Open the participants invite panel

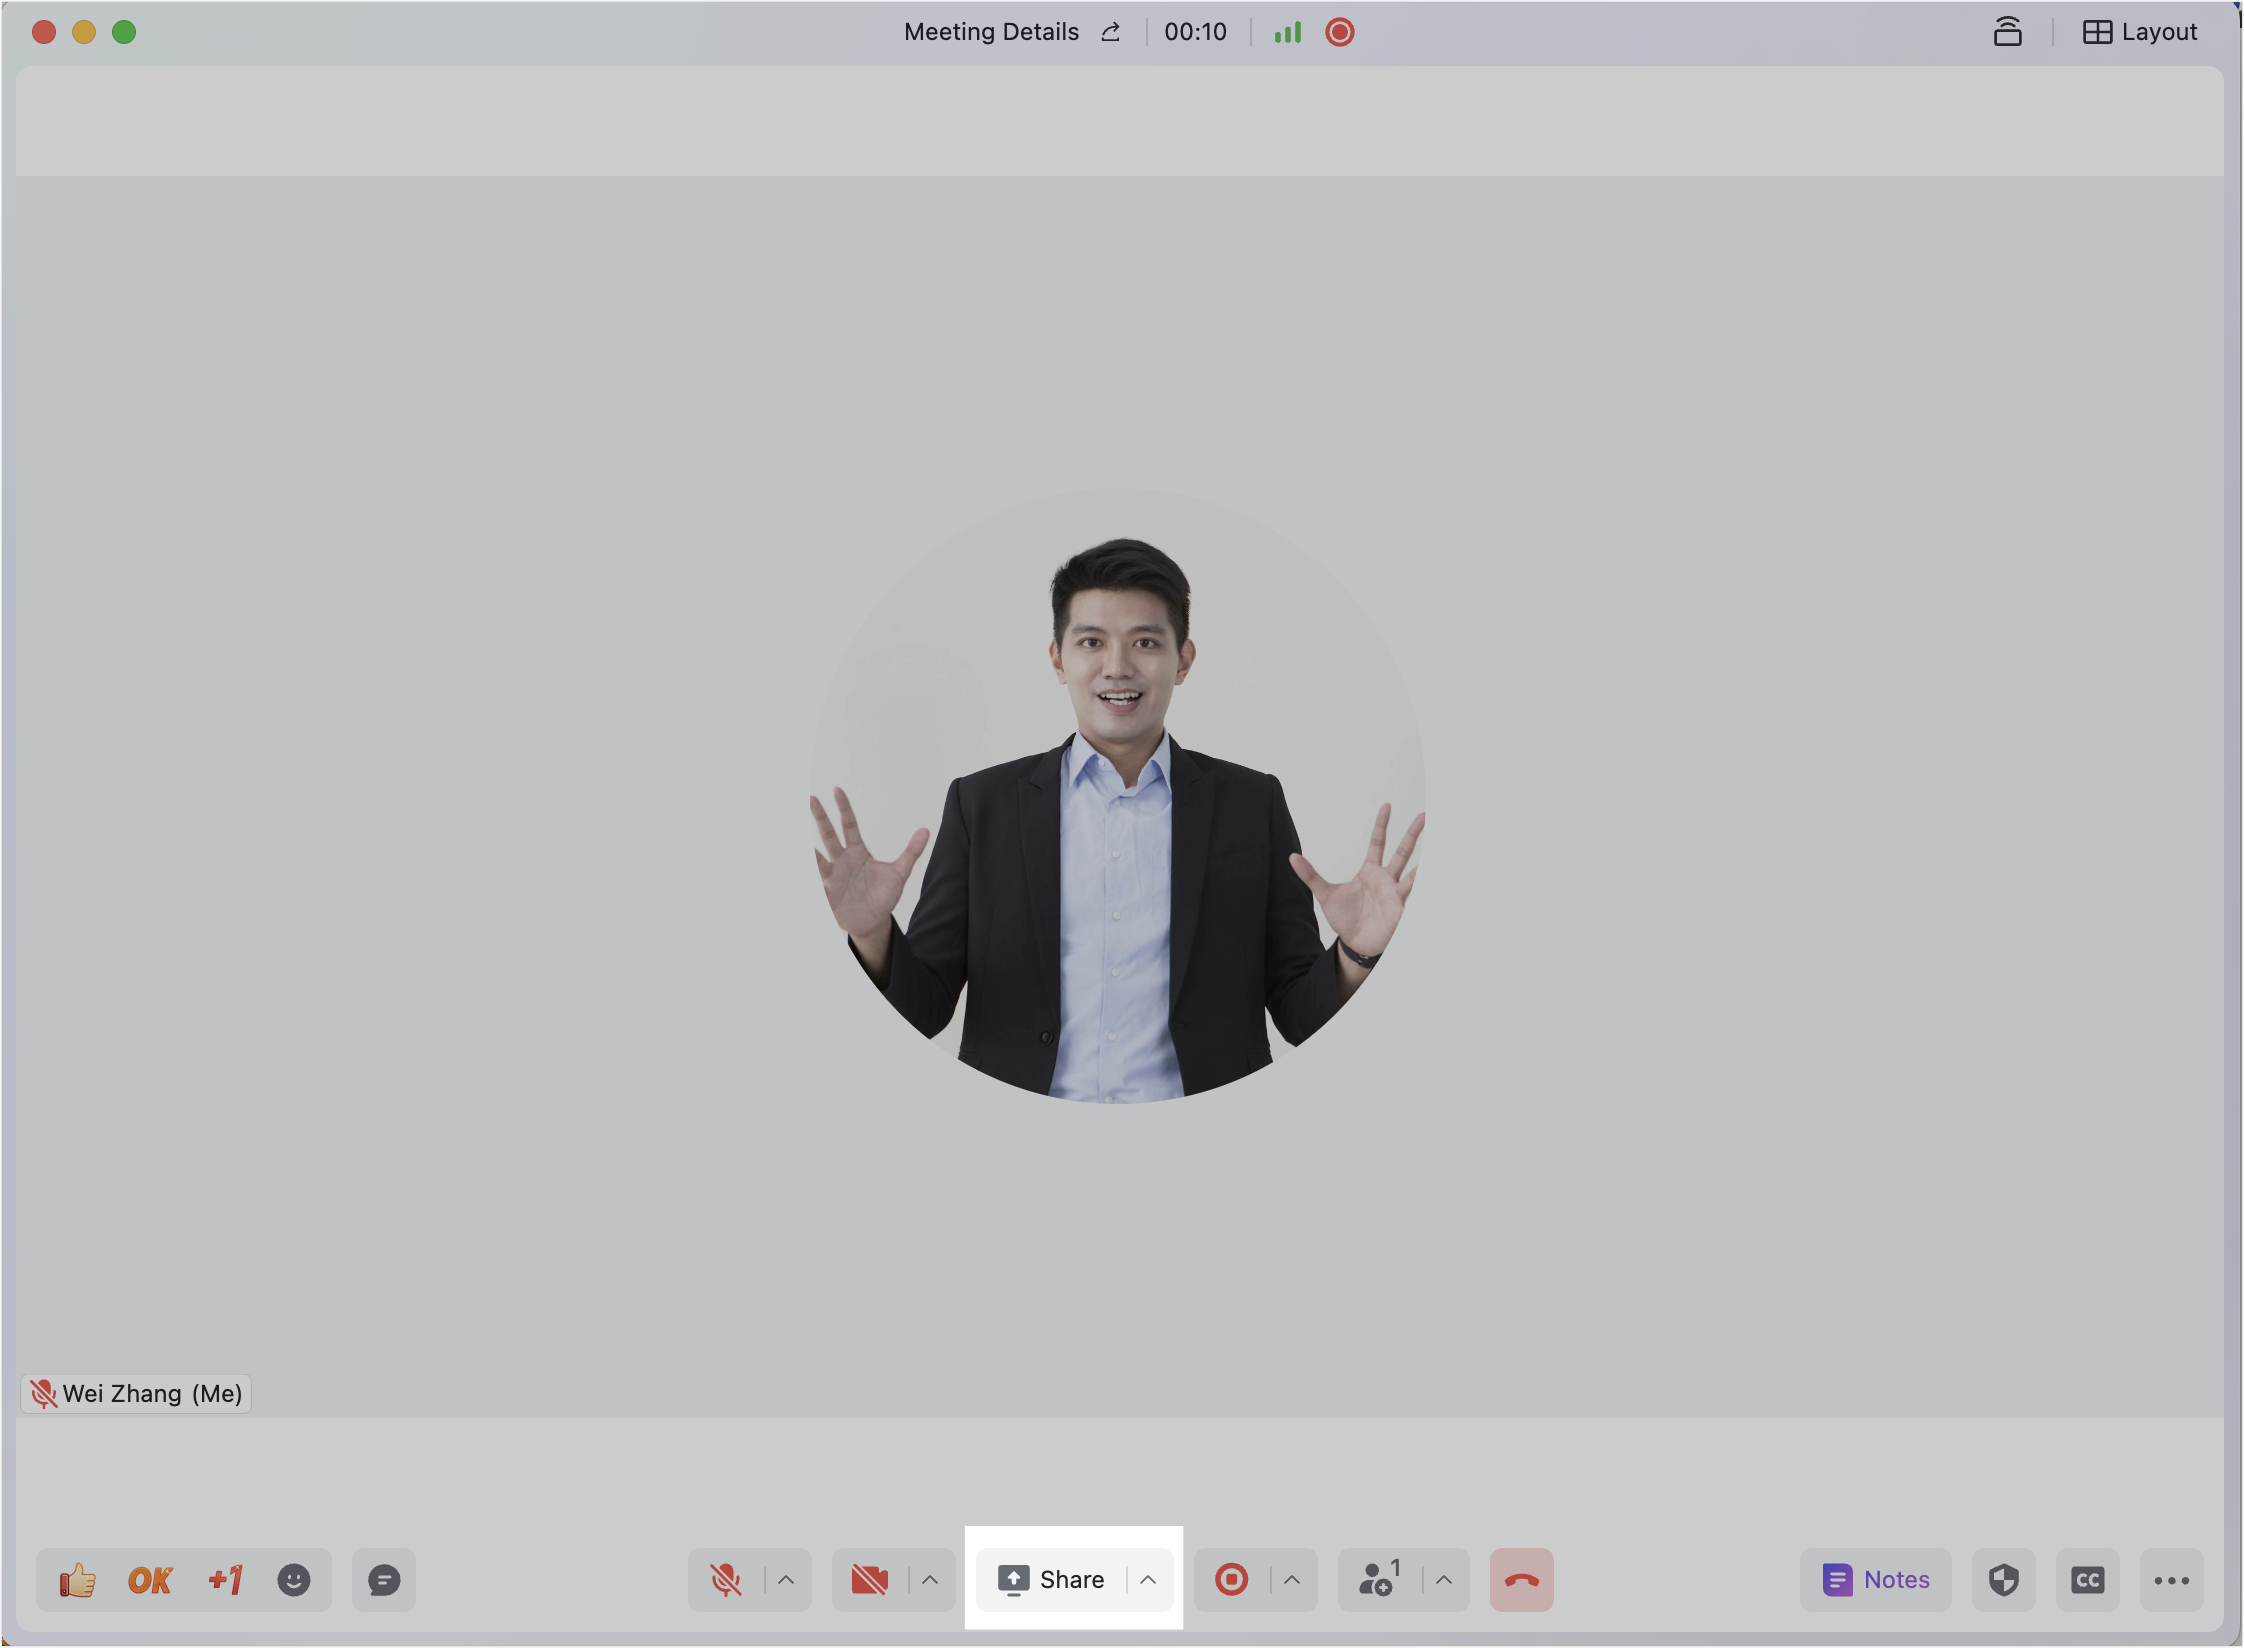pyautogui.click(x=1379, y=1580)
